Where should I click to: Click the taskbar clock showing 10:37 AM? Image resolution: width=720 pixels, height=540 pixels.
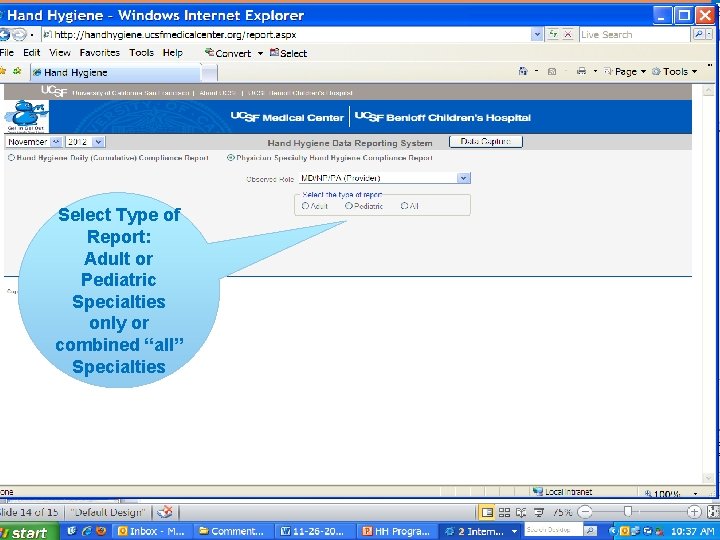coord(692,531)
